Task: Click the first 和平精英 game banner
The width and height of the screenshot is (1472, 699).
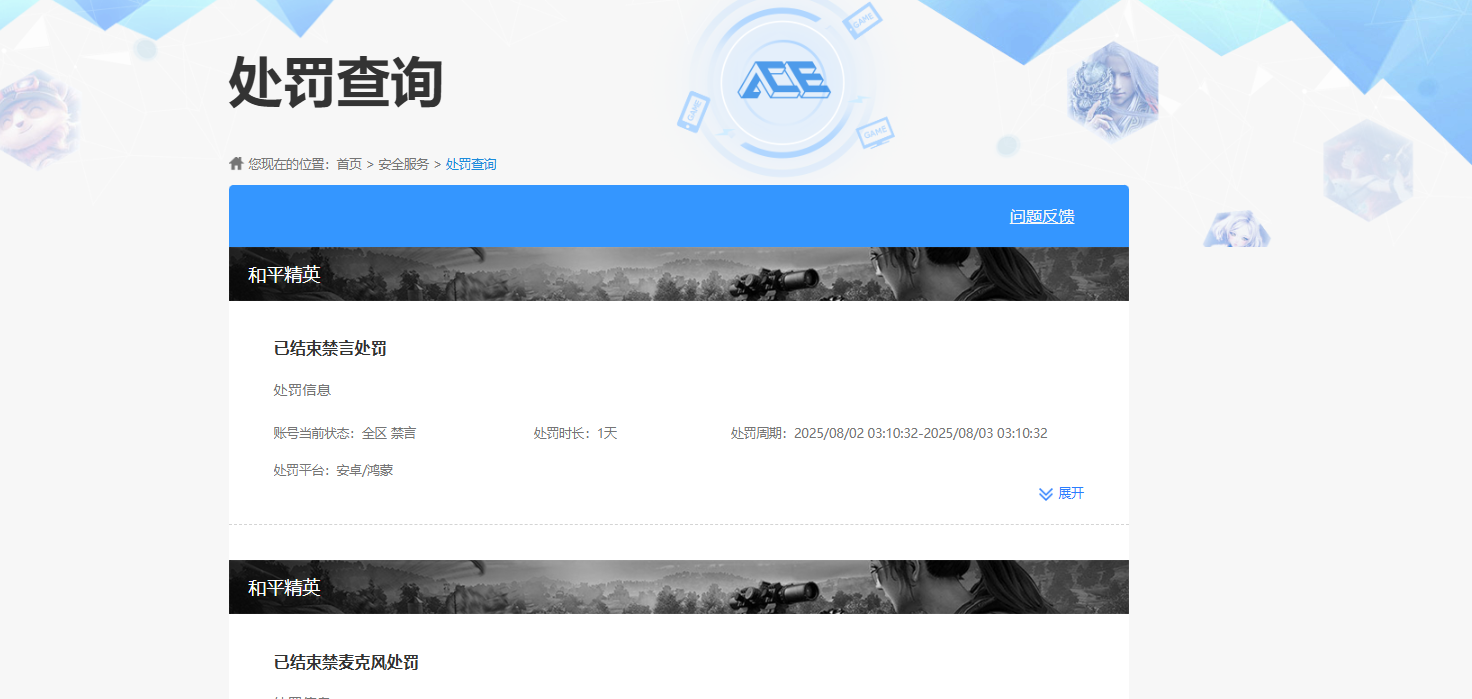Action: 678,274
